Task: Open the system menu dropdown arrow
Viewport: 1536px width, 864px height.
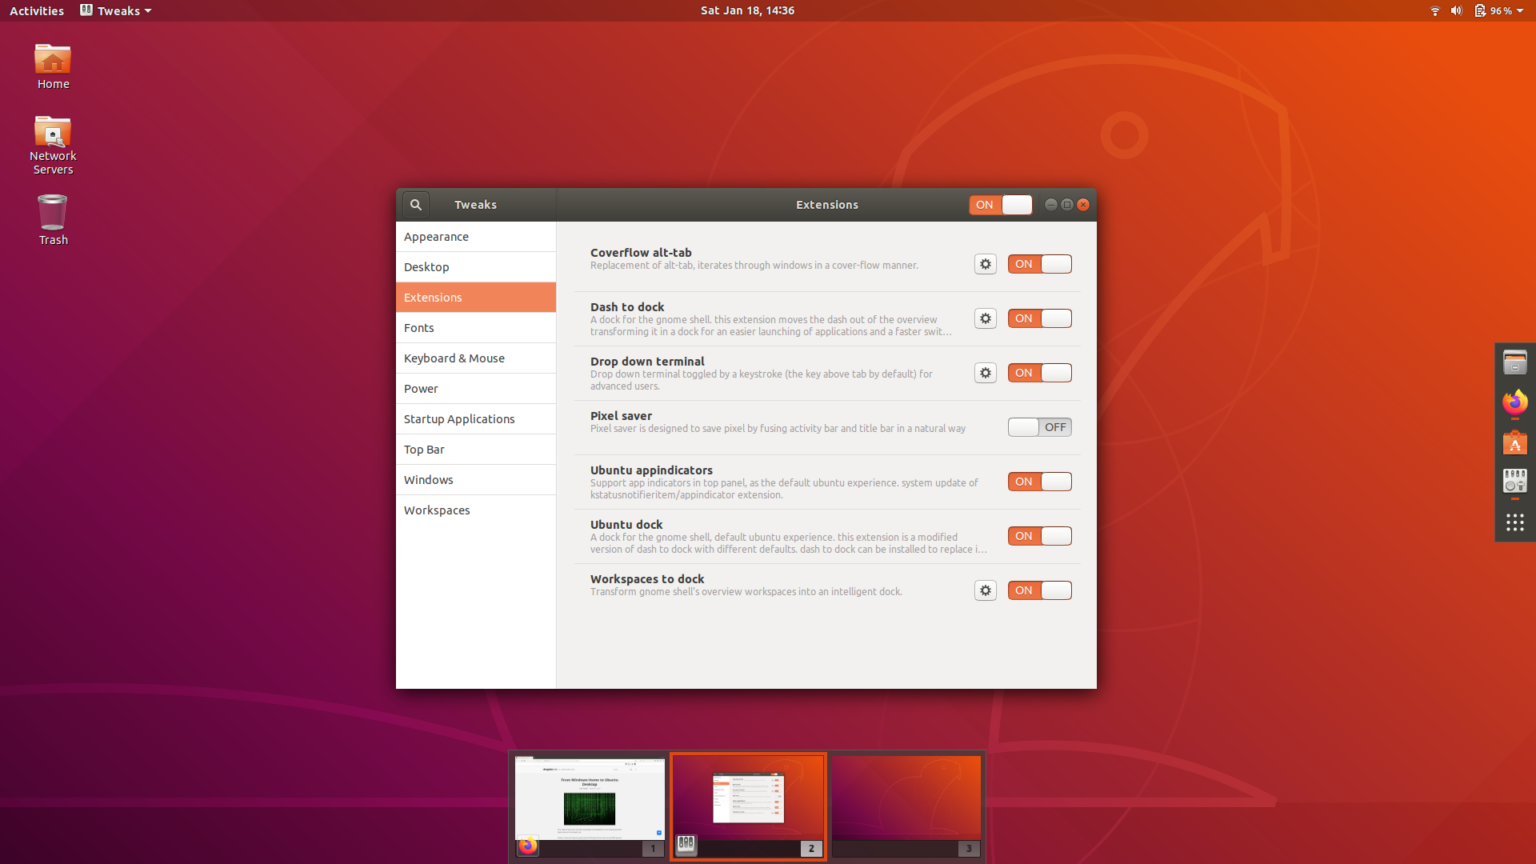Action: point(1520,10)
